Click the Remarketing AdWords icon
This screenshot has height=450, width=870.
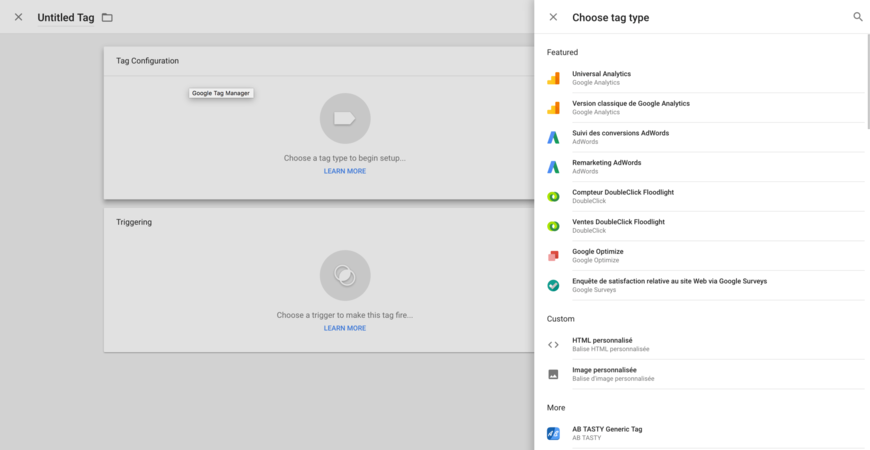(x=553, y=167)
